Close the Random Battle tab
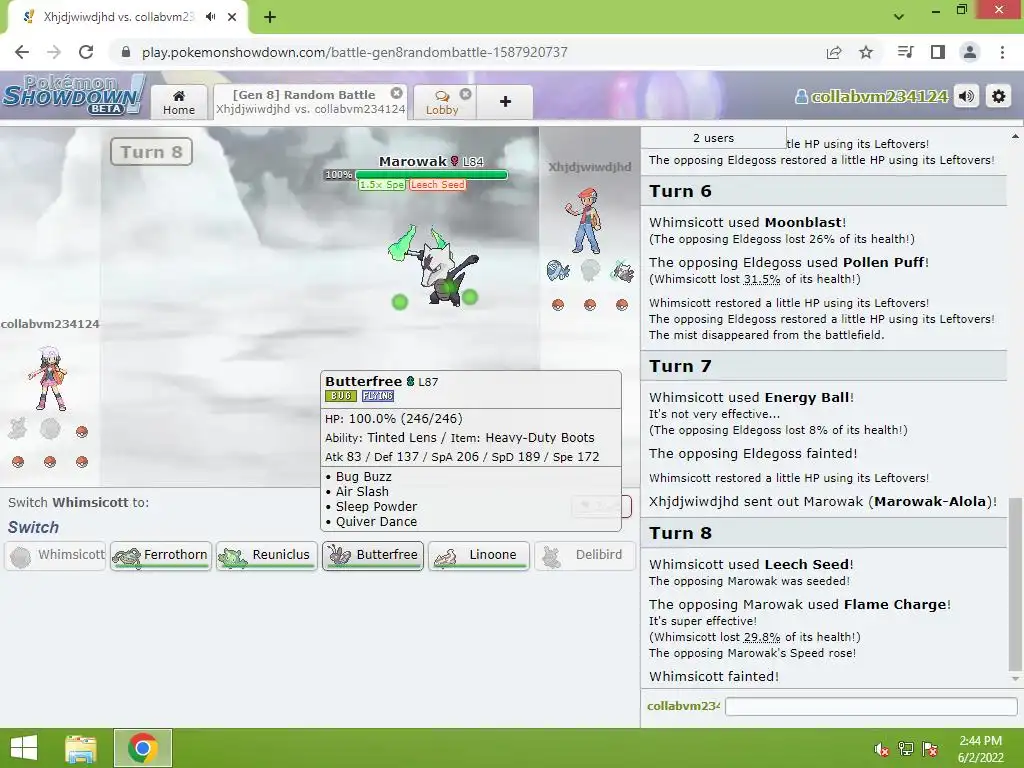This screenshot has height=768, width=1024. pyautogui.click(x=396, y=93)
